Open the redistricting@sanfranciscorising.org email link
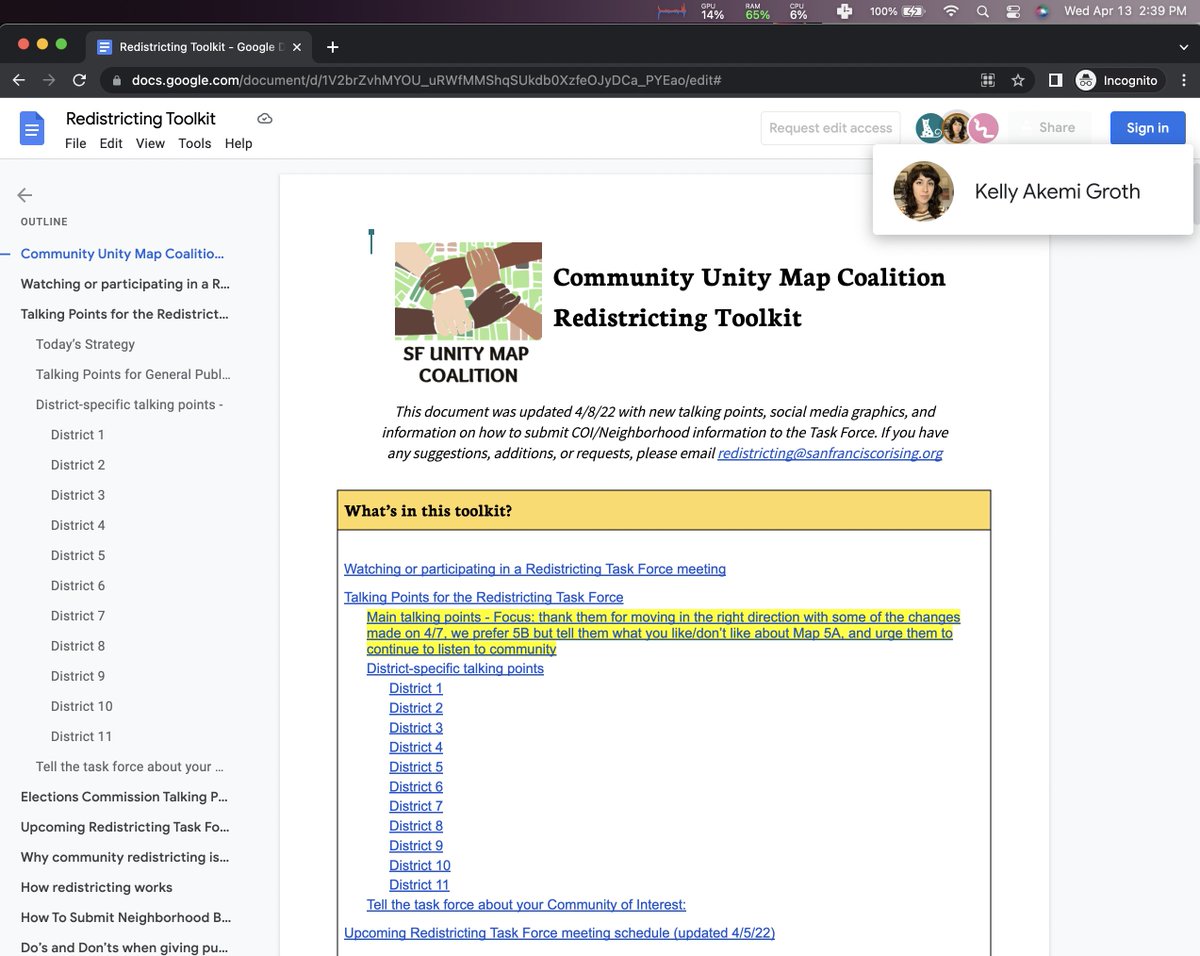 tap(830, 453)
